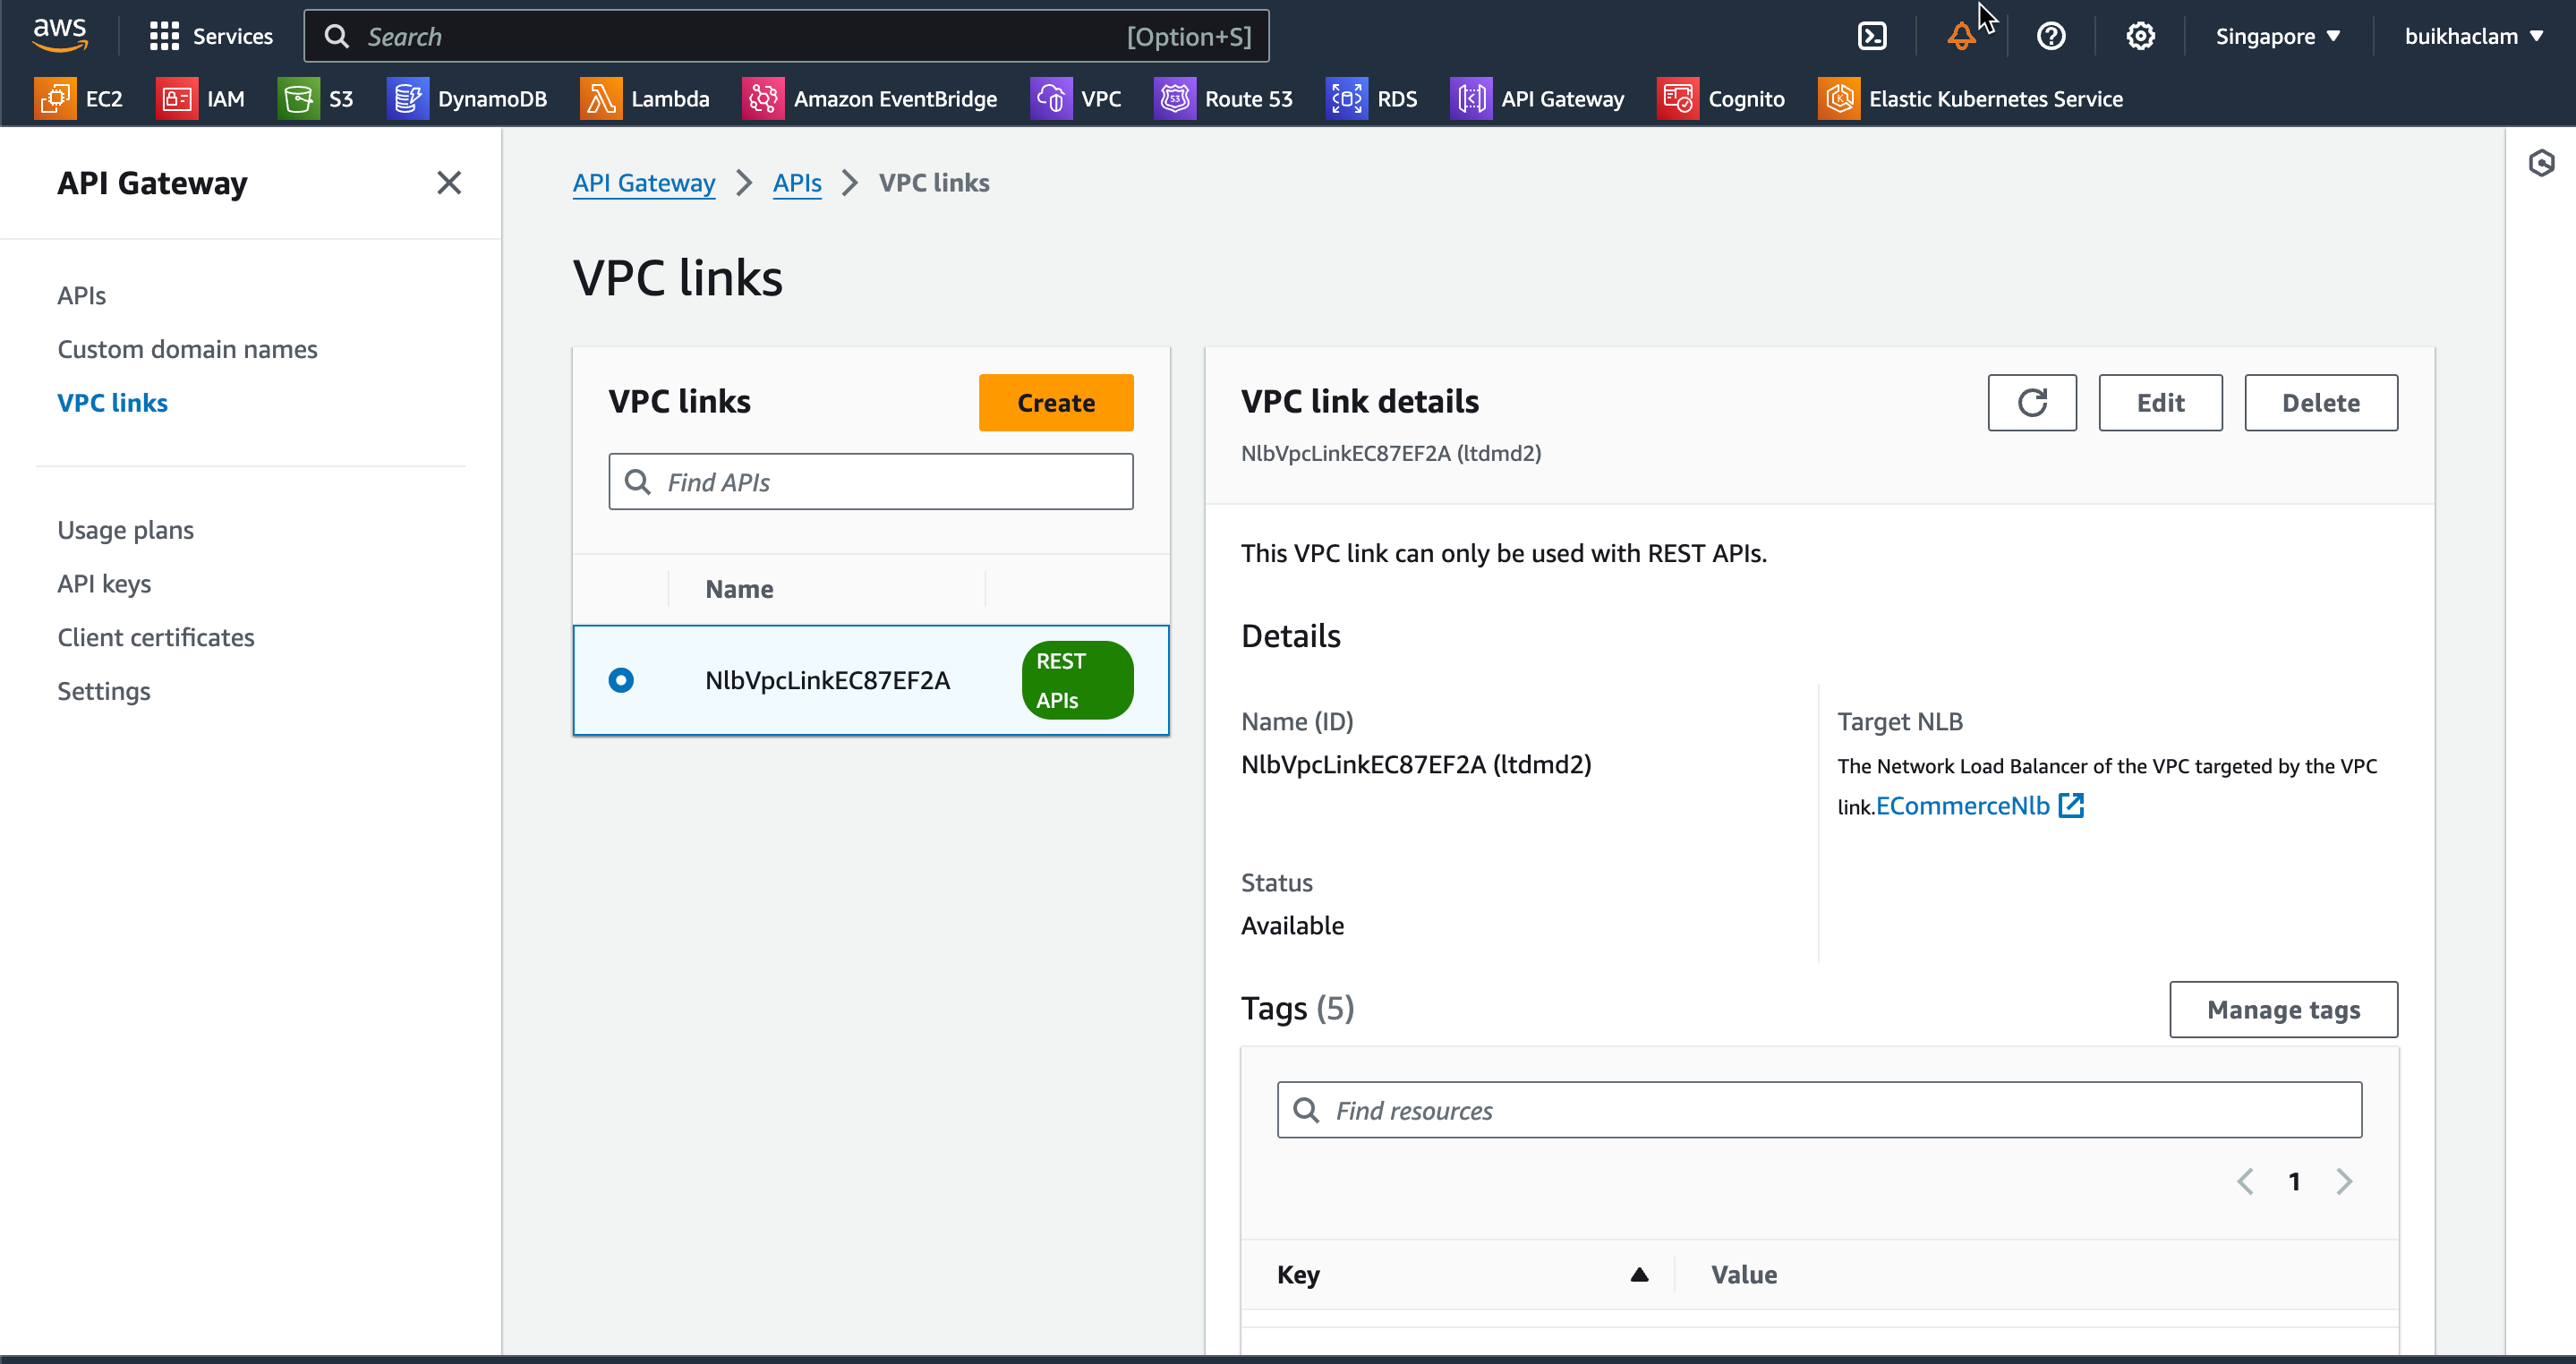The height and width of the screenshot is (1364, 2576).
Task: Follow the APIs breadcrumb link
Action: (x=797, y=182)
